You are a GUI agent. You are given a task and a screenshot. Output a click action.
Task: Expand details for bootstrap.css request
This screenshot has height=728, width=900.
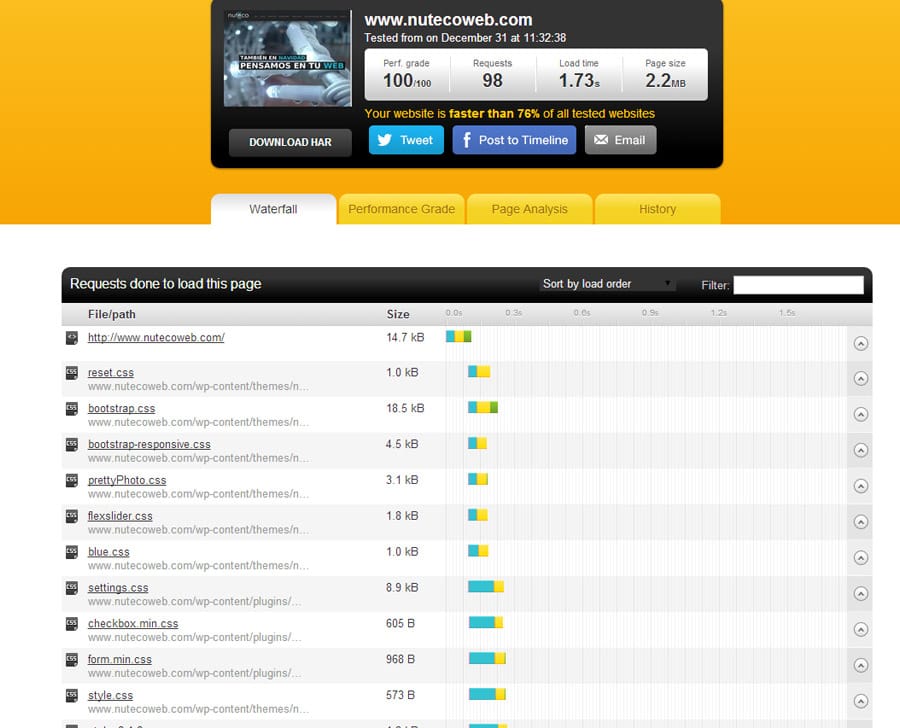860,415
